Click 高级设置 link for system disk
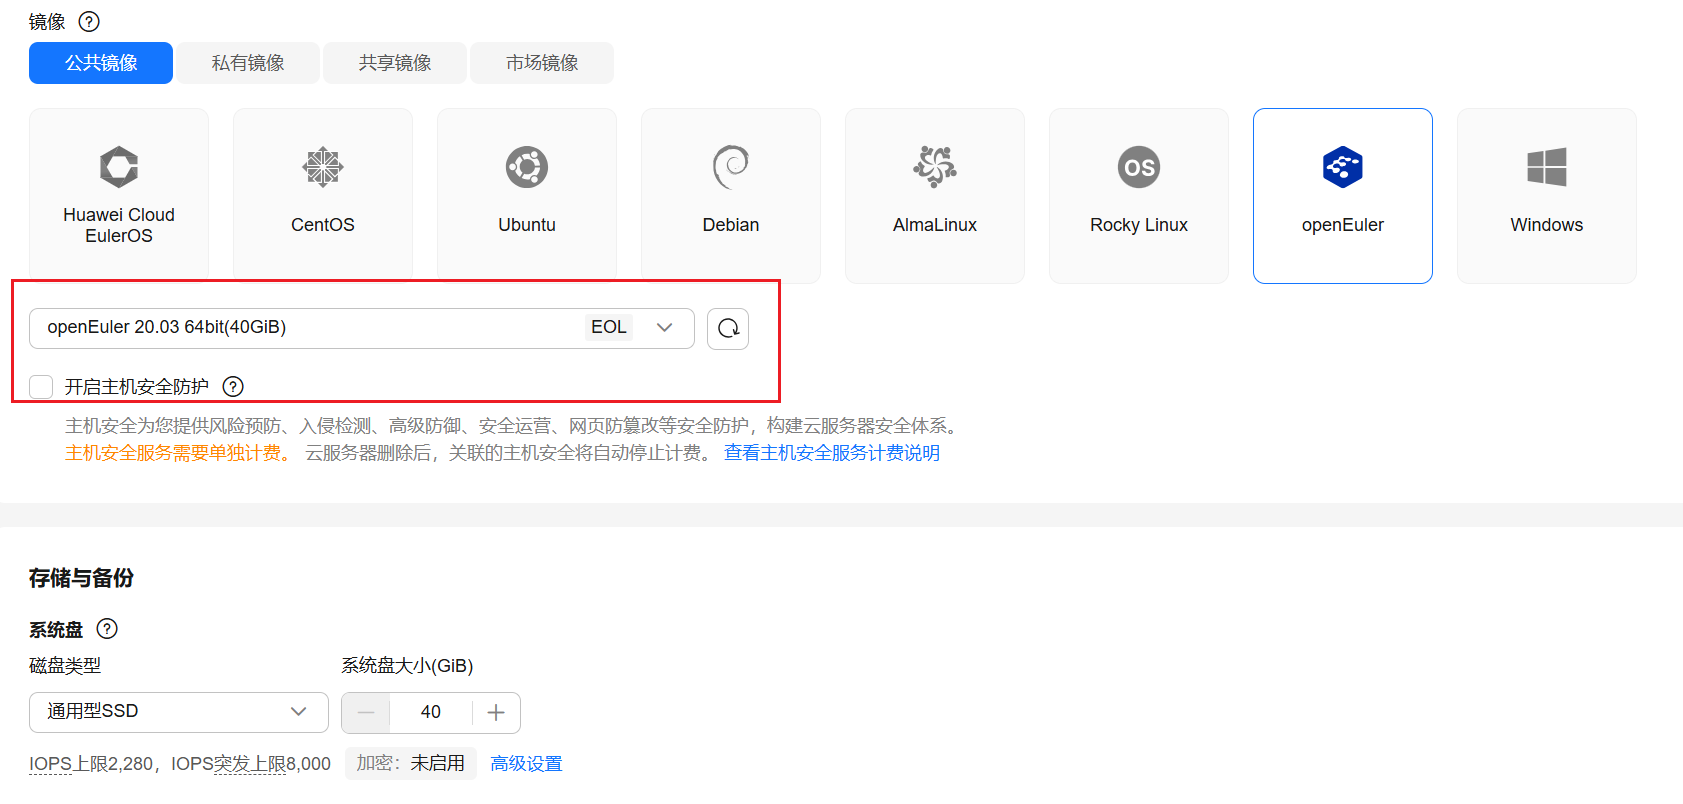Screen dimensions: 1683x804 click(x=526, y=764)
